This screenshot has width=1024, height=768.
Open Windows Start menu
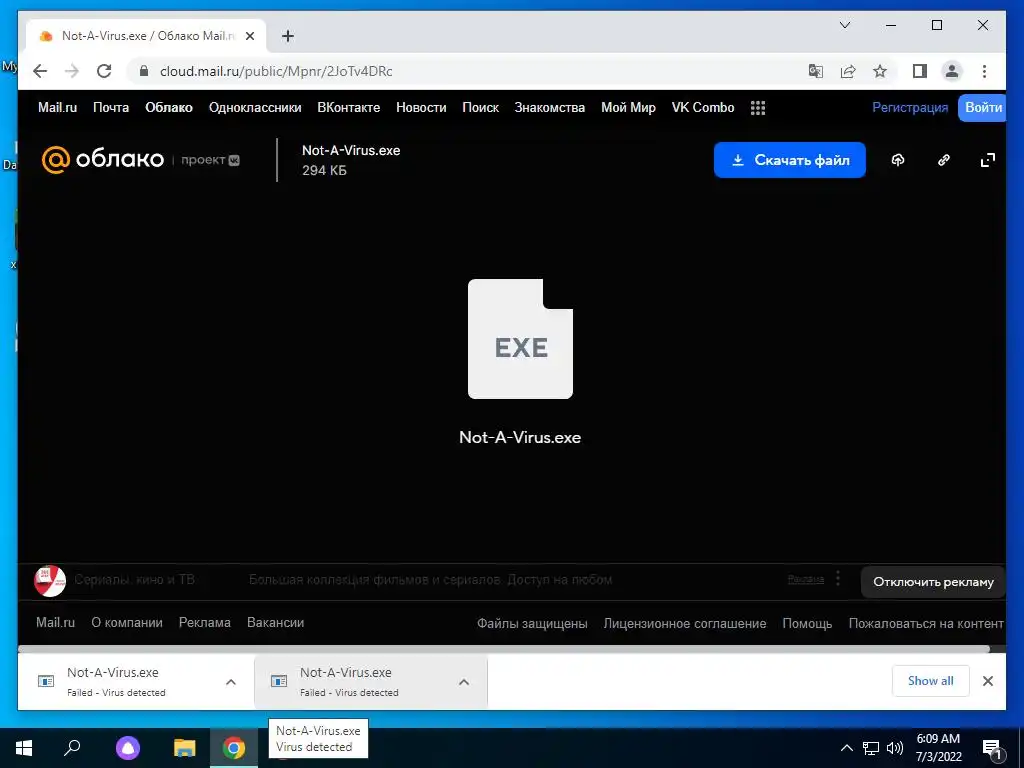coord(24,748)
